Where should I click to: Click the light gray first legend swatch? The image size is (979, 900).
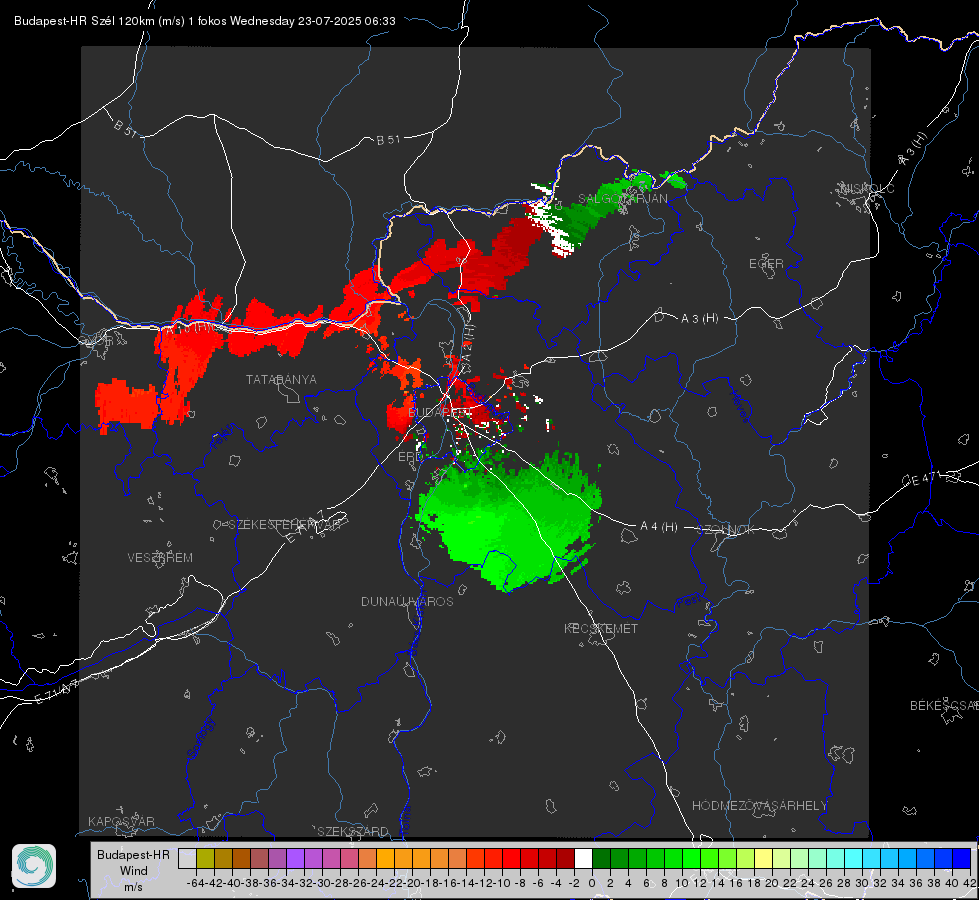tap(187, 859)
